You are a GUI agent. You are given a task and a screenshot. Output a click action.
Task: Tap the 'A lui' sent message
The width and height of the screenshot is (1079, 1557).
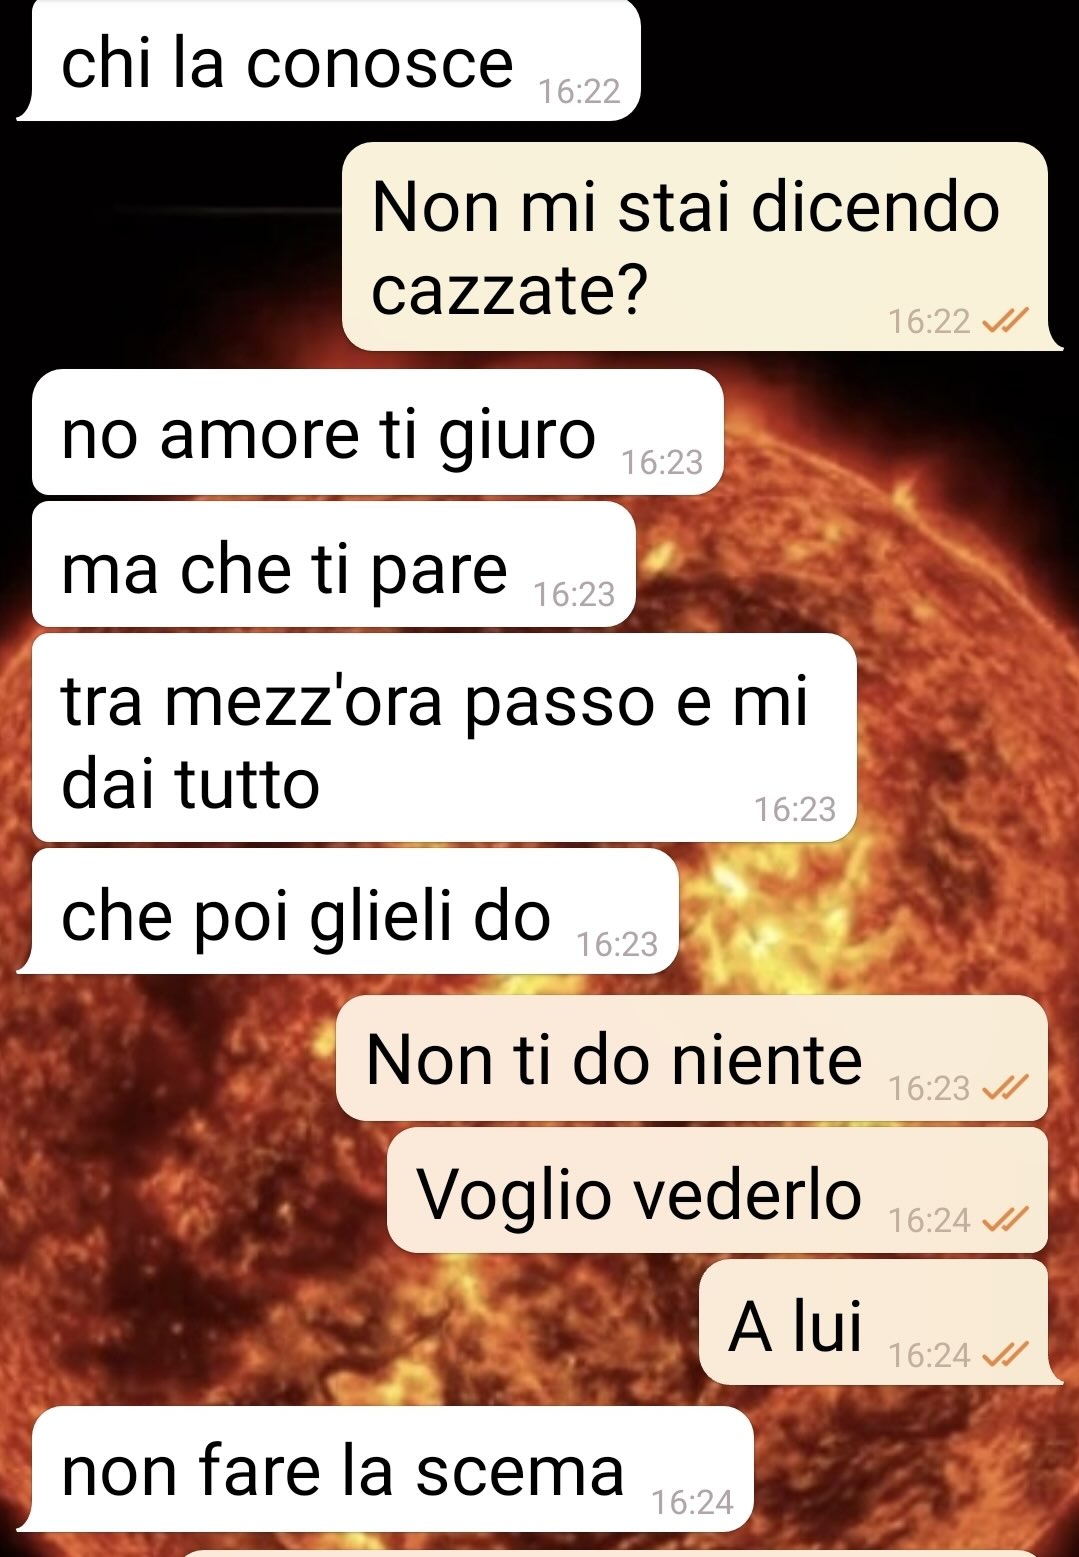click(x=880, y=1322)
